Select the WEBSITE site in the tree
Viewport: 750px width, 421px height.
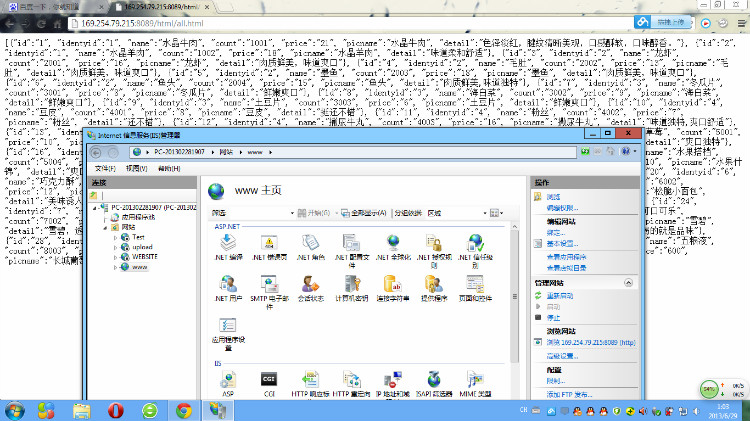(145, 257)
